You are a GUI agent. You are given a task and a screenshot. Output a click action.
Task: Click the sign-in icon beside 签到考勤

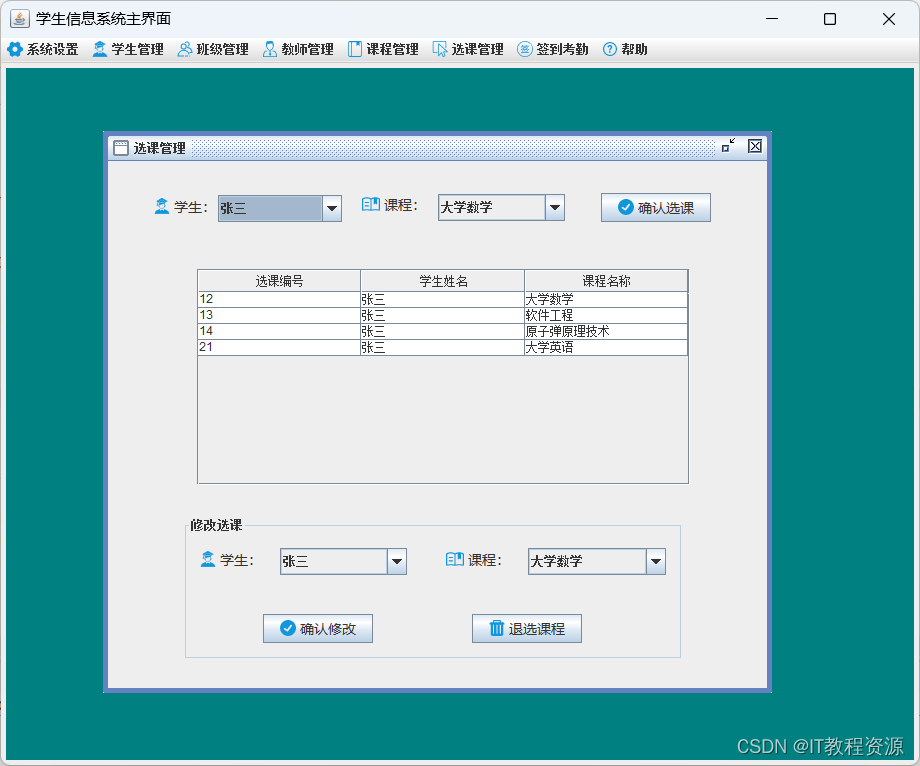525,49
